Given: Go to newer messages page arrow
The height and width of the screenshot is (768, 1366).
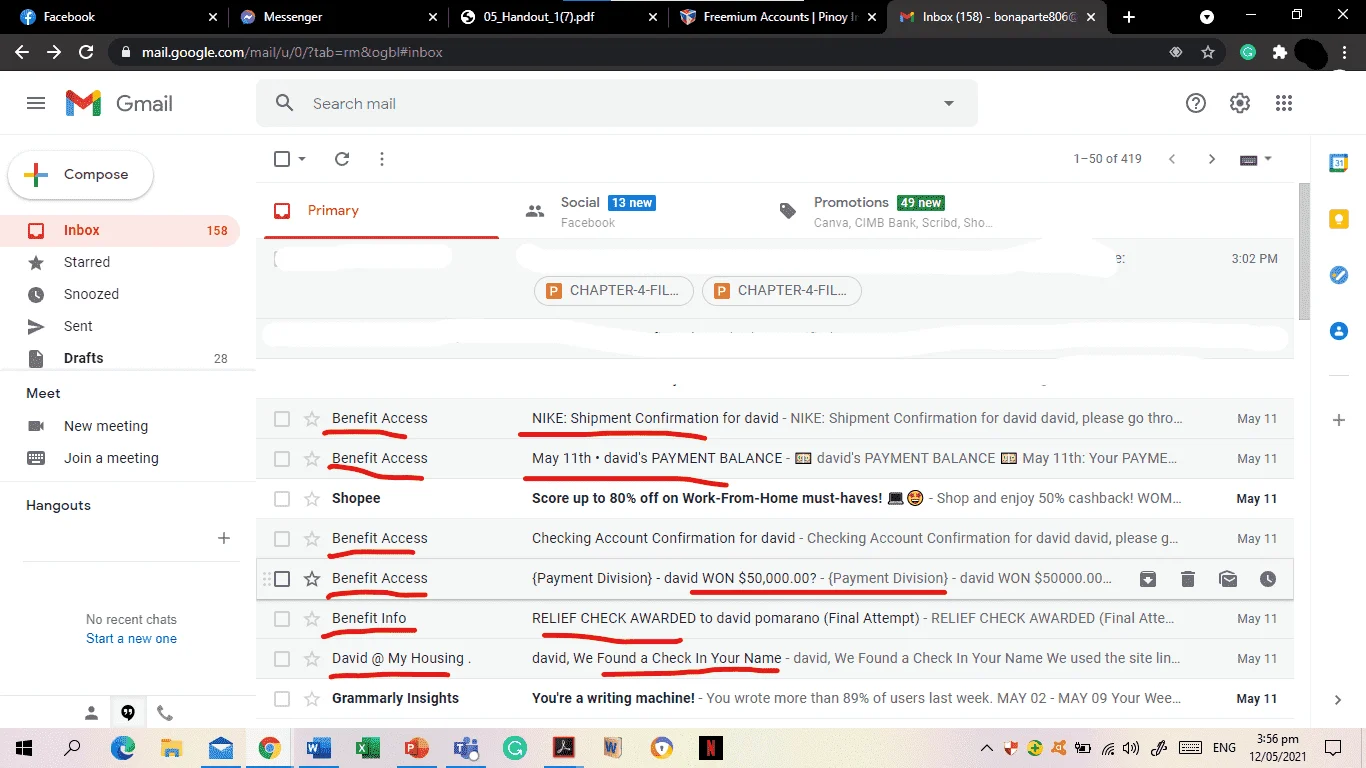Looking at the screenshot, I should [x=1172, y=159].
